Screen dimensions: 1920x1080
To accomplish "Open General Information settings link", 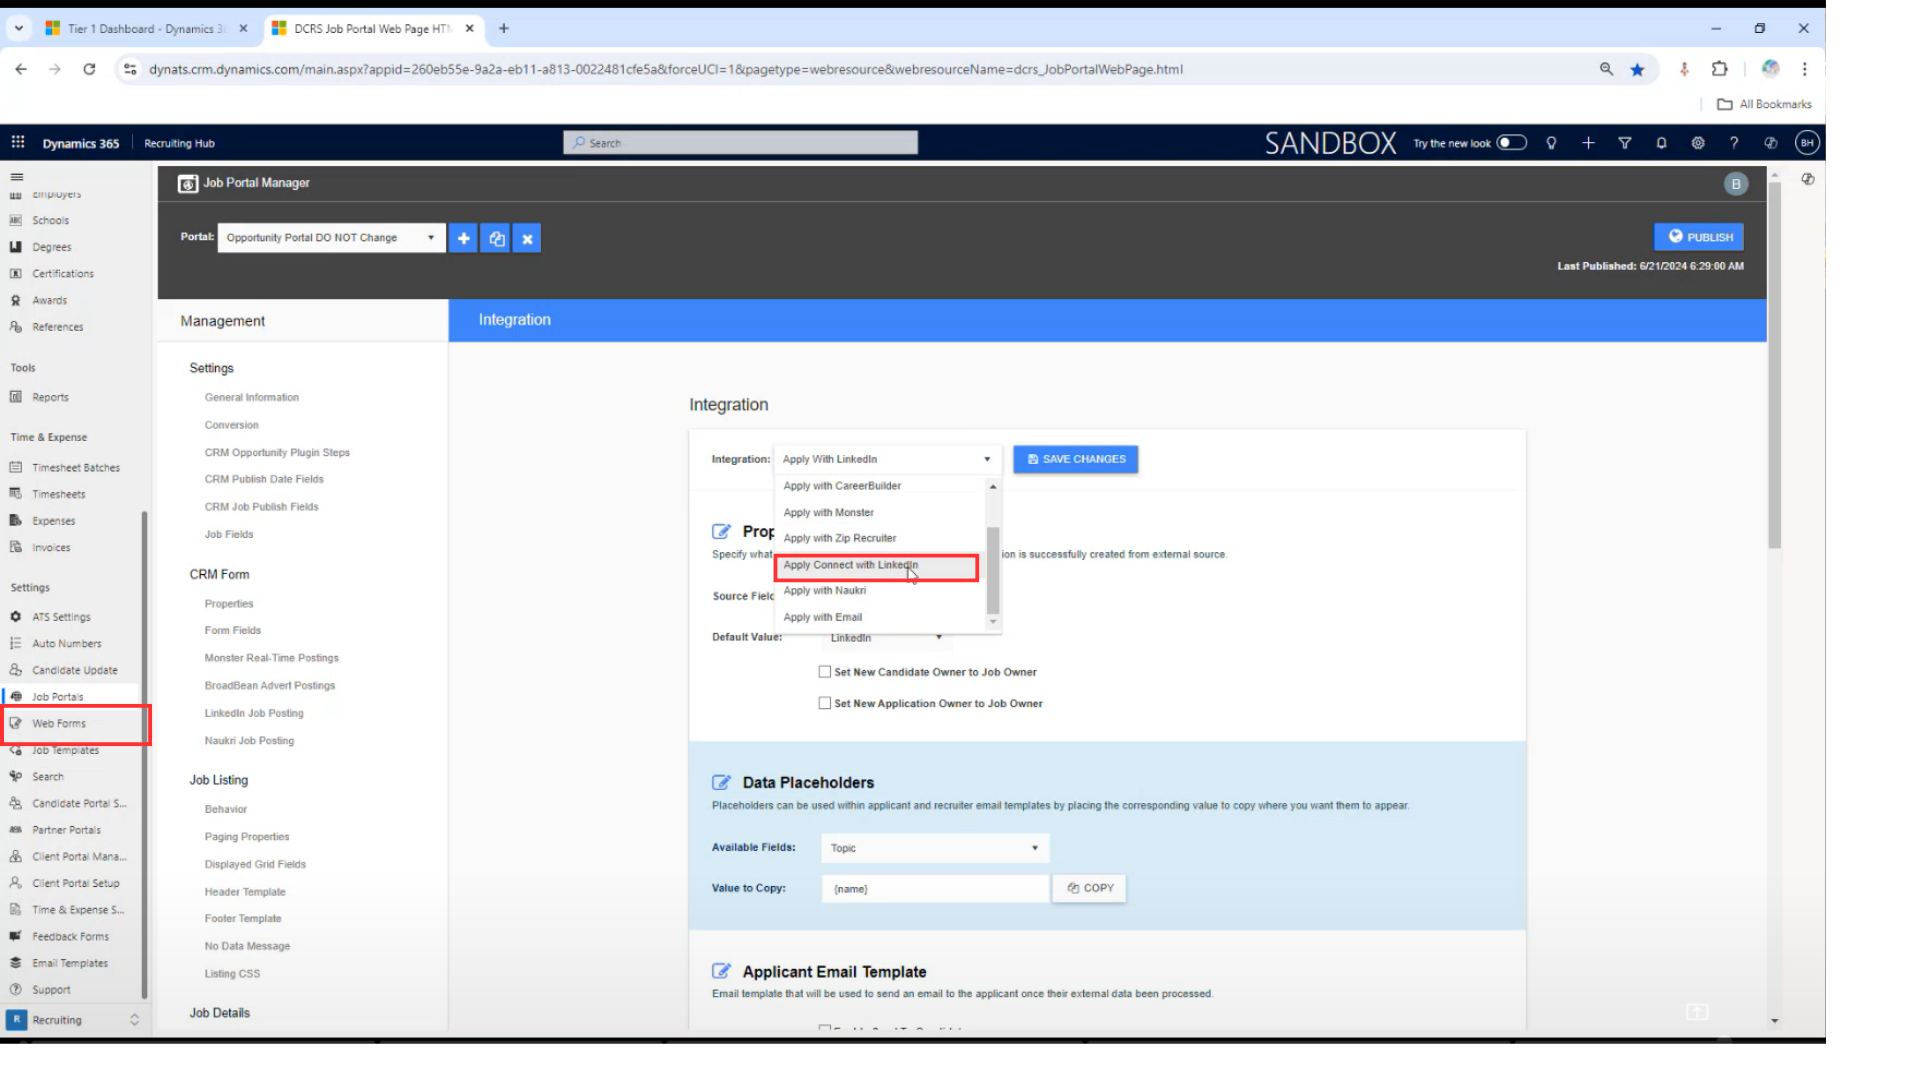I will pos(252,397).
